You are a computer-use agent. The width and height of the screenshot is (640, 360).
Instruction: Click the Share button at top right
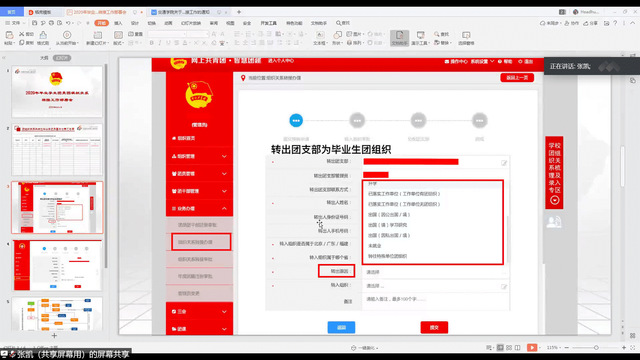(x=591, y=23)
